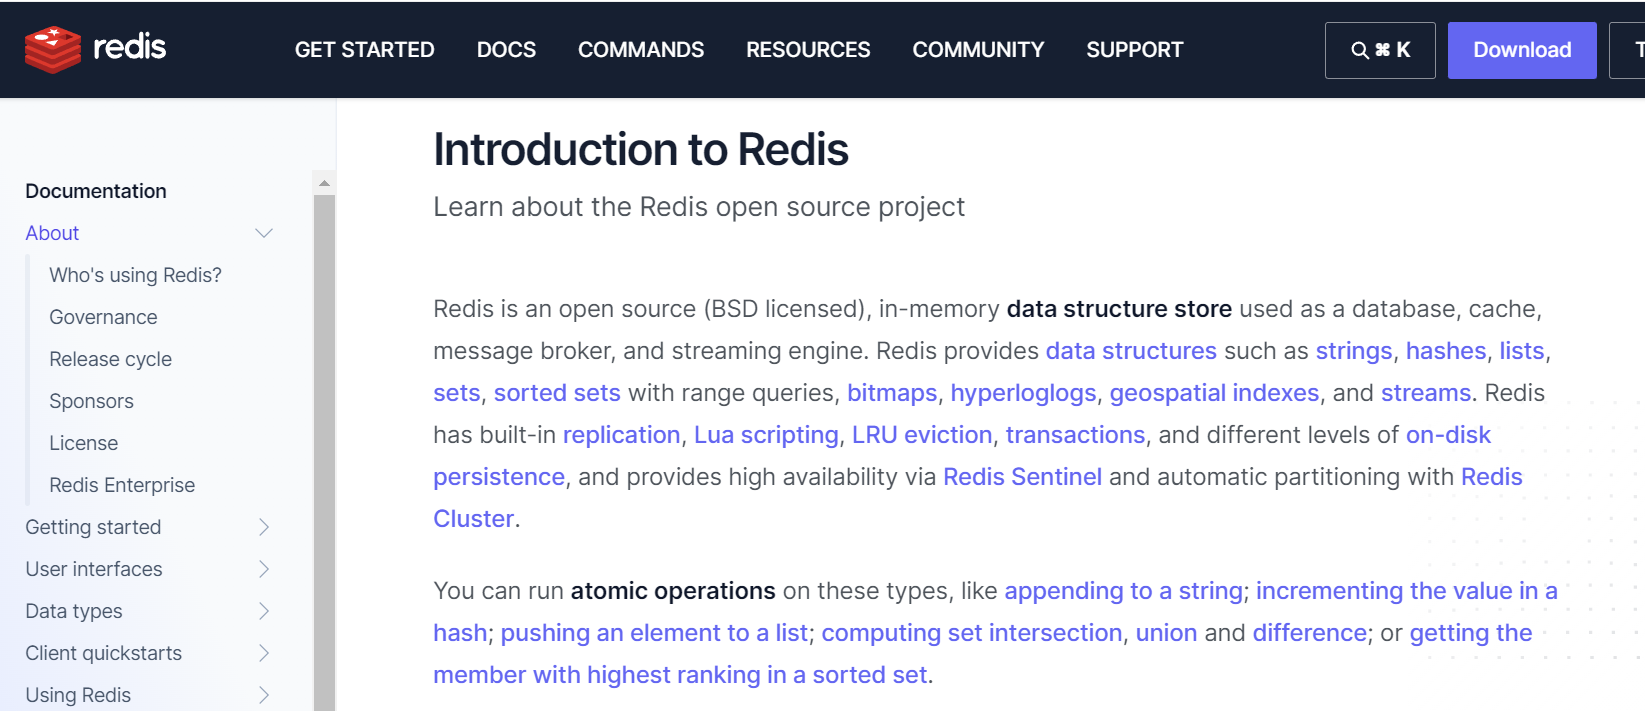Expand the Client quickstarts chevron

click(x=264, y=653)
